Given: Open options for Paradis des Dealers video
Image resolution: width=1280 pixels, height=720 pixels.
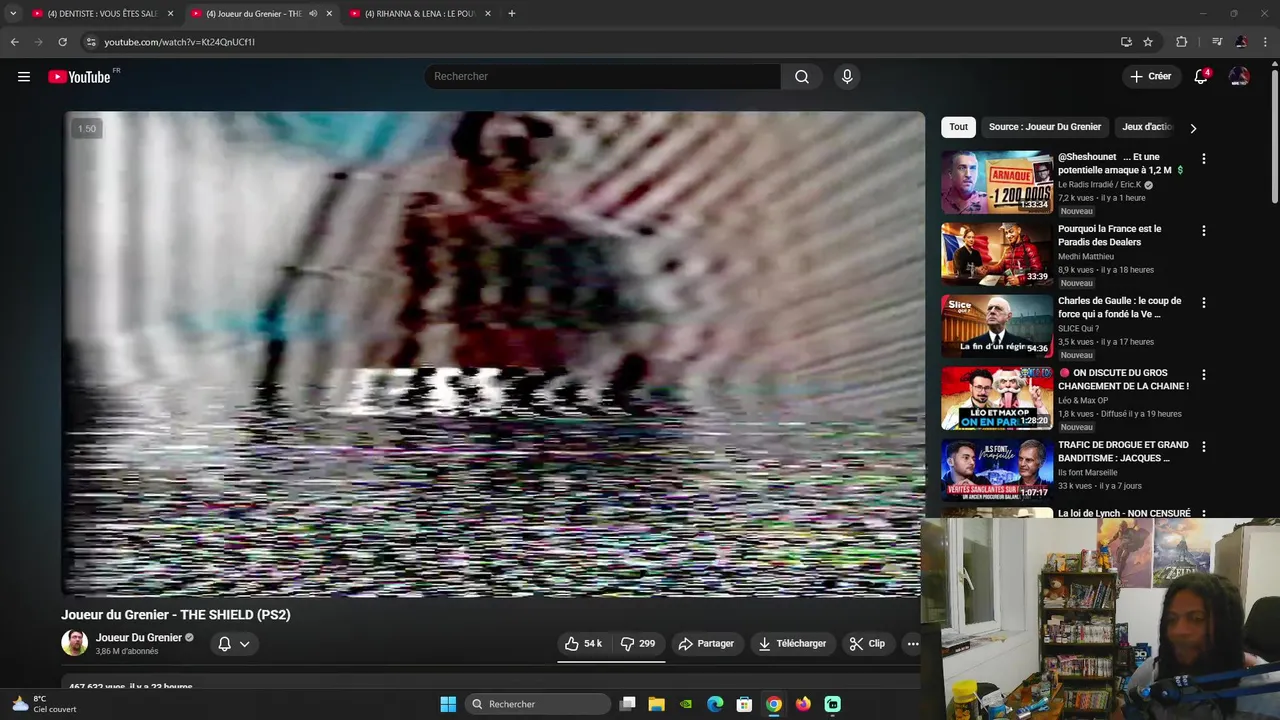Looking at the screenshot, I should [1203, 231].
